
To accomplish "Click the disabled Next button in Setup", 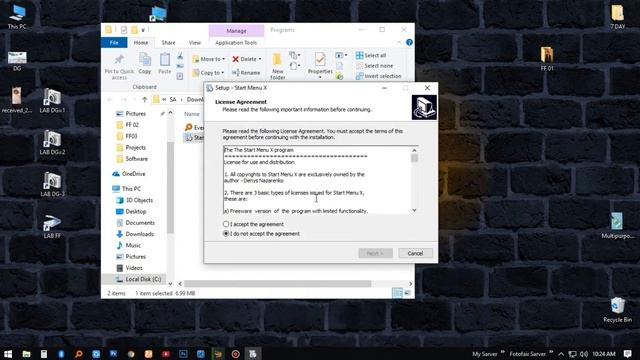I will (x=375, y=253).
